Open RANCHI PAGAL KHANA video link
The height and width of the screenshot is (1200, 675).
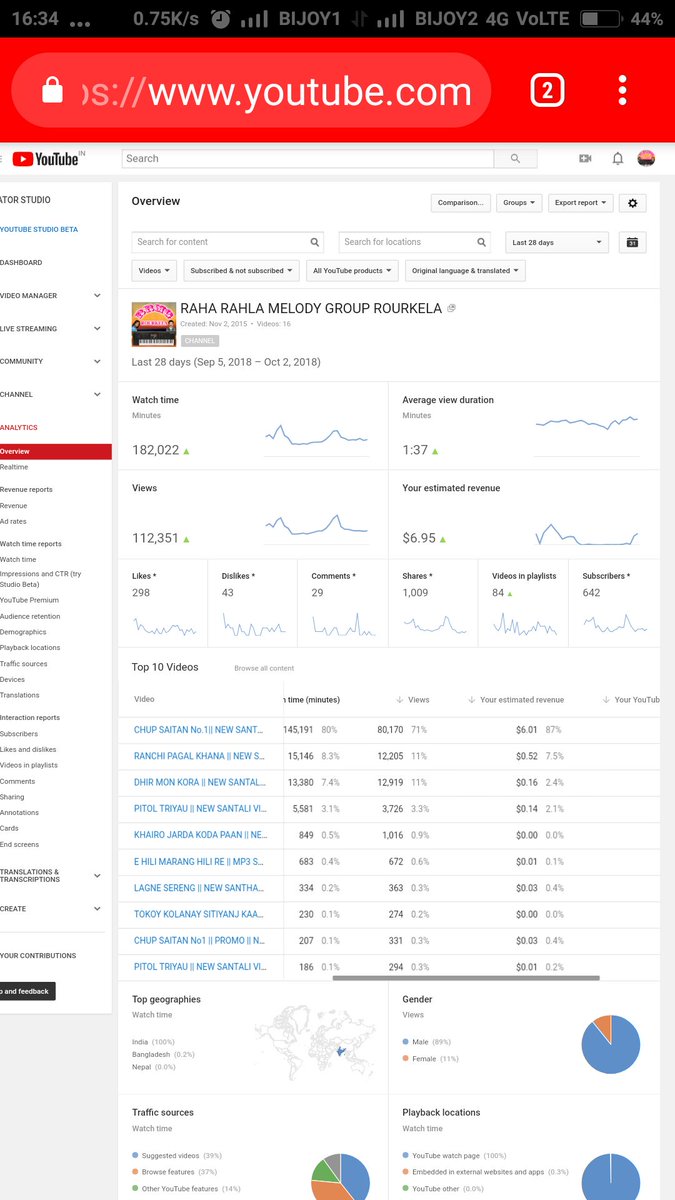tap(199, 756)
